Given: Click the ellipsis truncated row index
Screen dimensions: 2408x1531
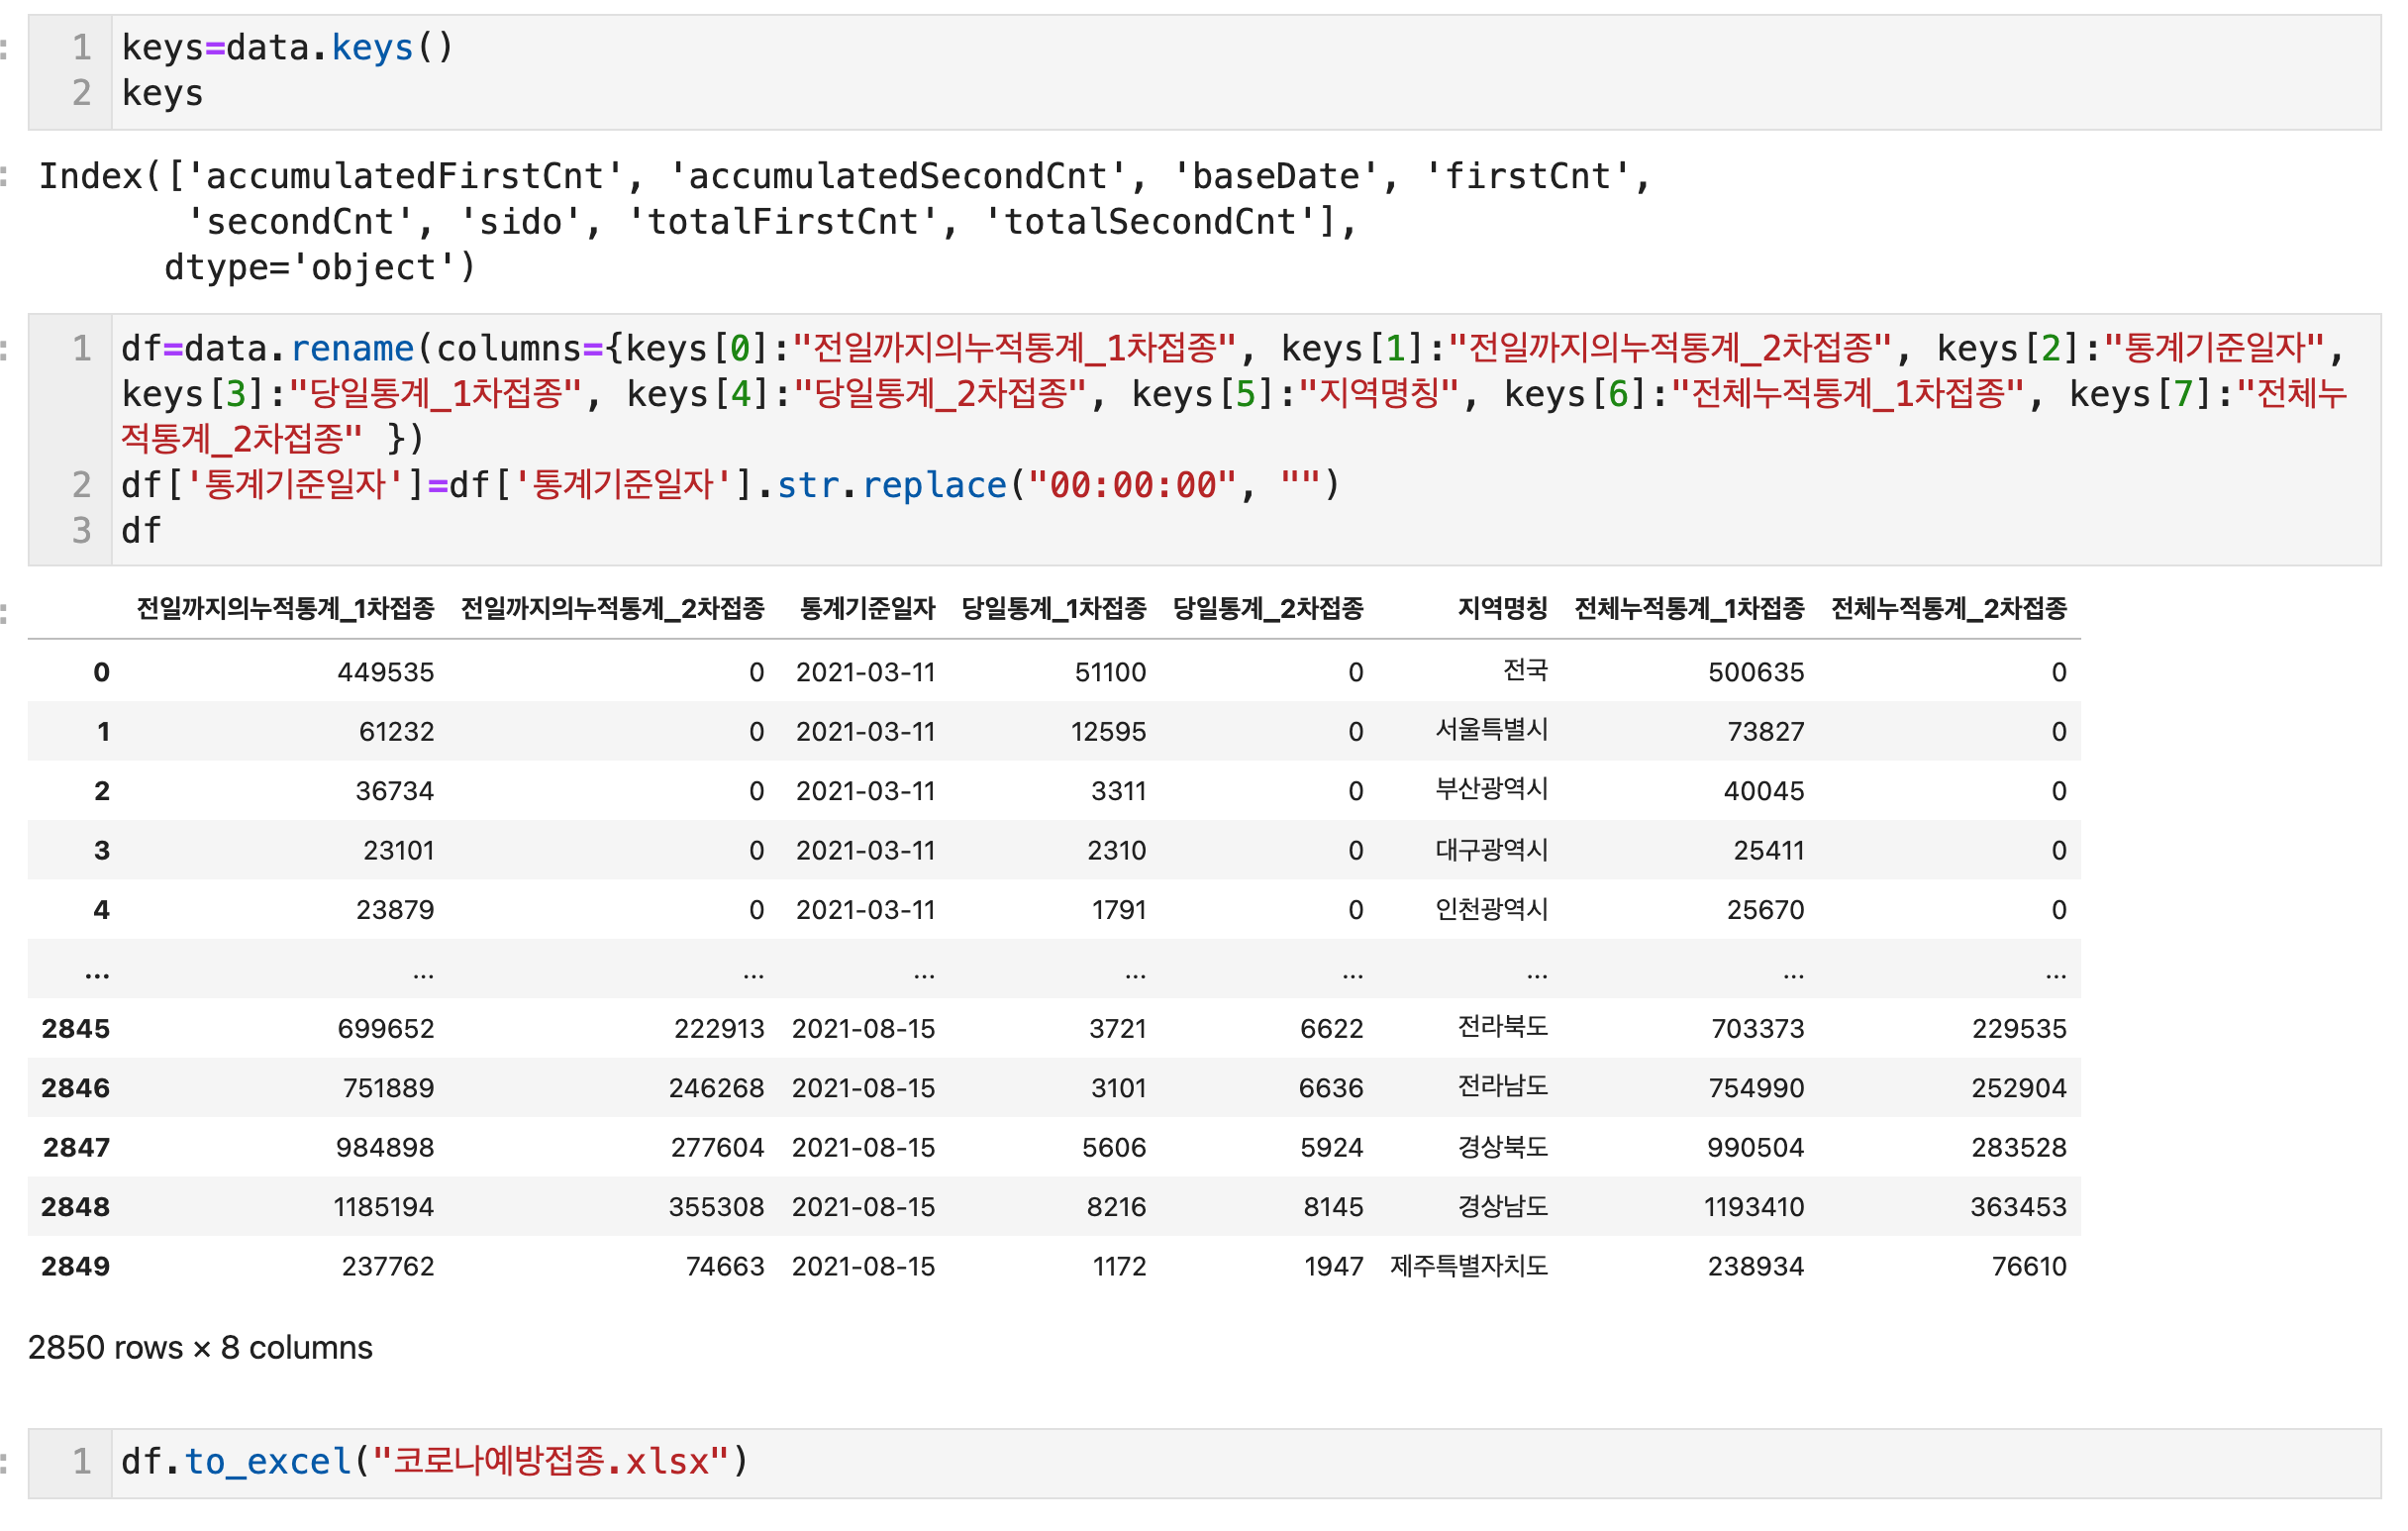Looking at the screenshot, I should point(97,970).
